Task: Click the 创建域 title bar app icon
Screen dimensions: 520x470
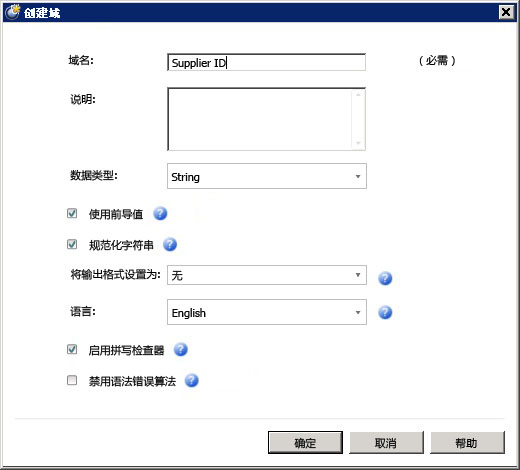Action: [x=13, y=12]
